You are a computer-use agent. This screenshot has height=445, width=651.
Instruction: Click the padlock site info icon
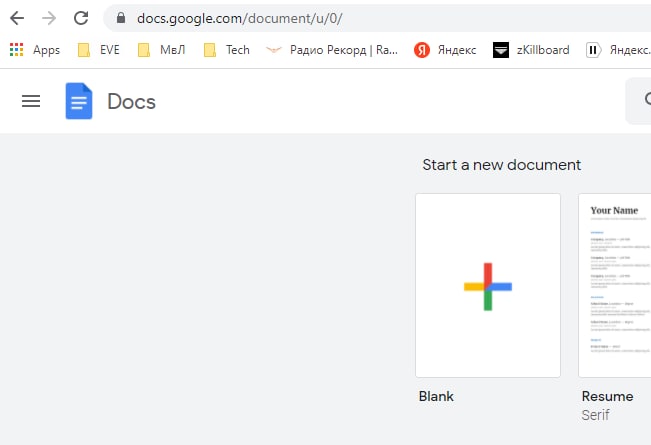tap(121, 18)
